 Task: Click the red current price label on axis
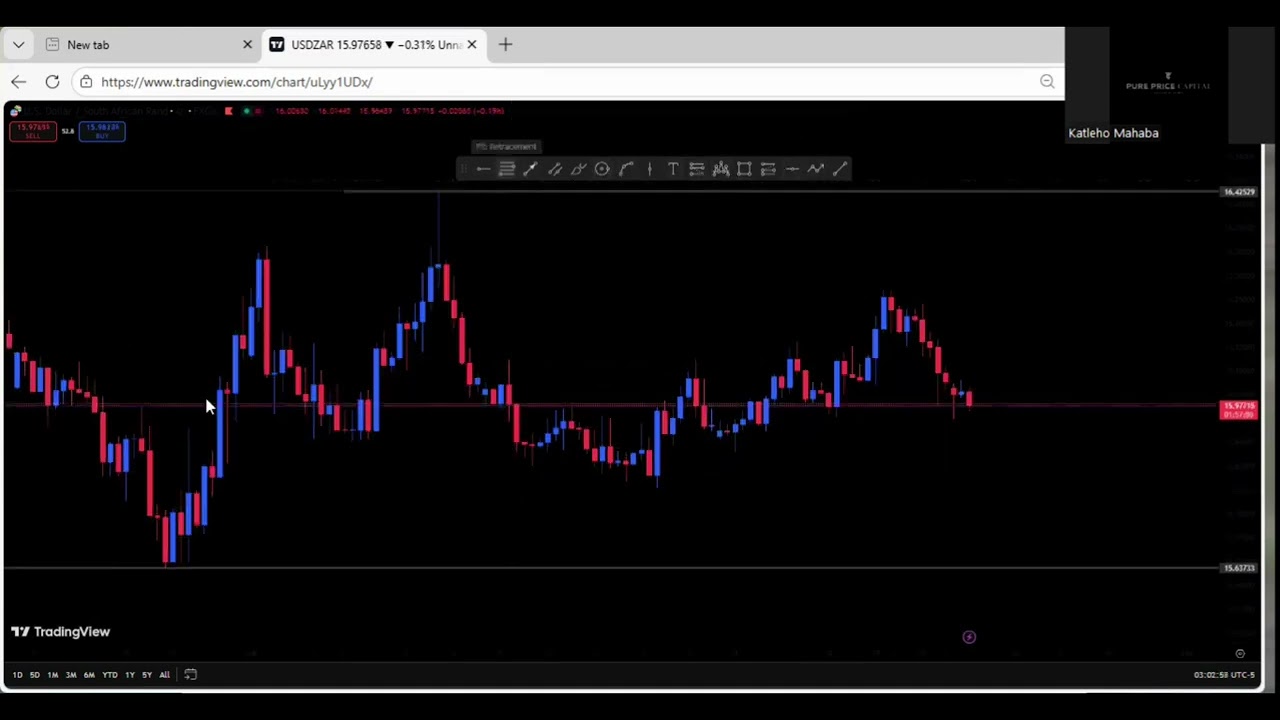[1239, 409]
